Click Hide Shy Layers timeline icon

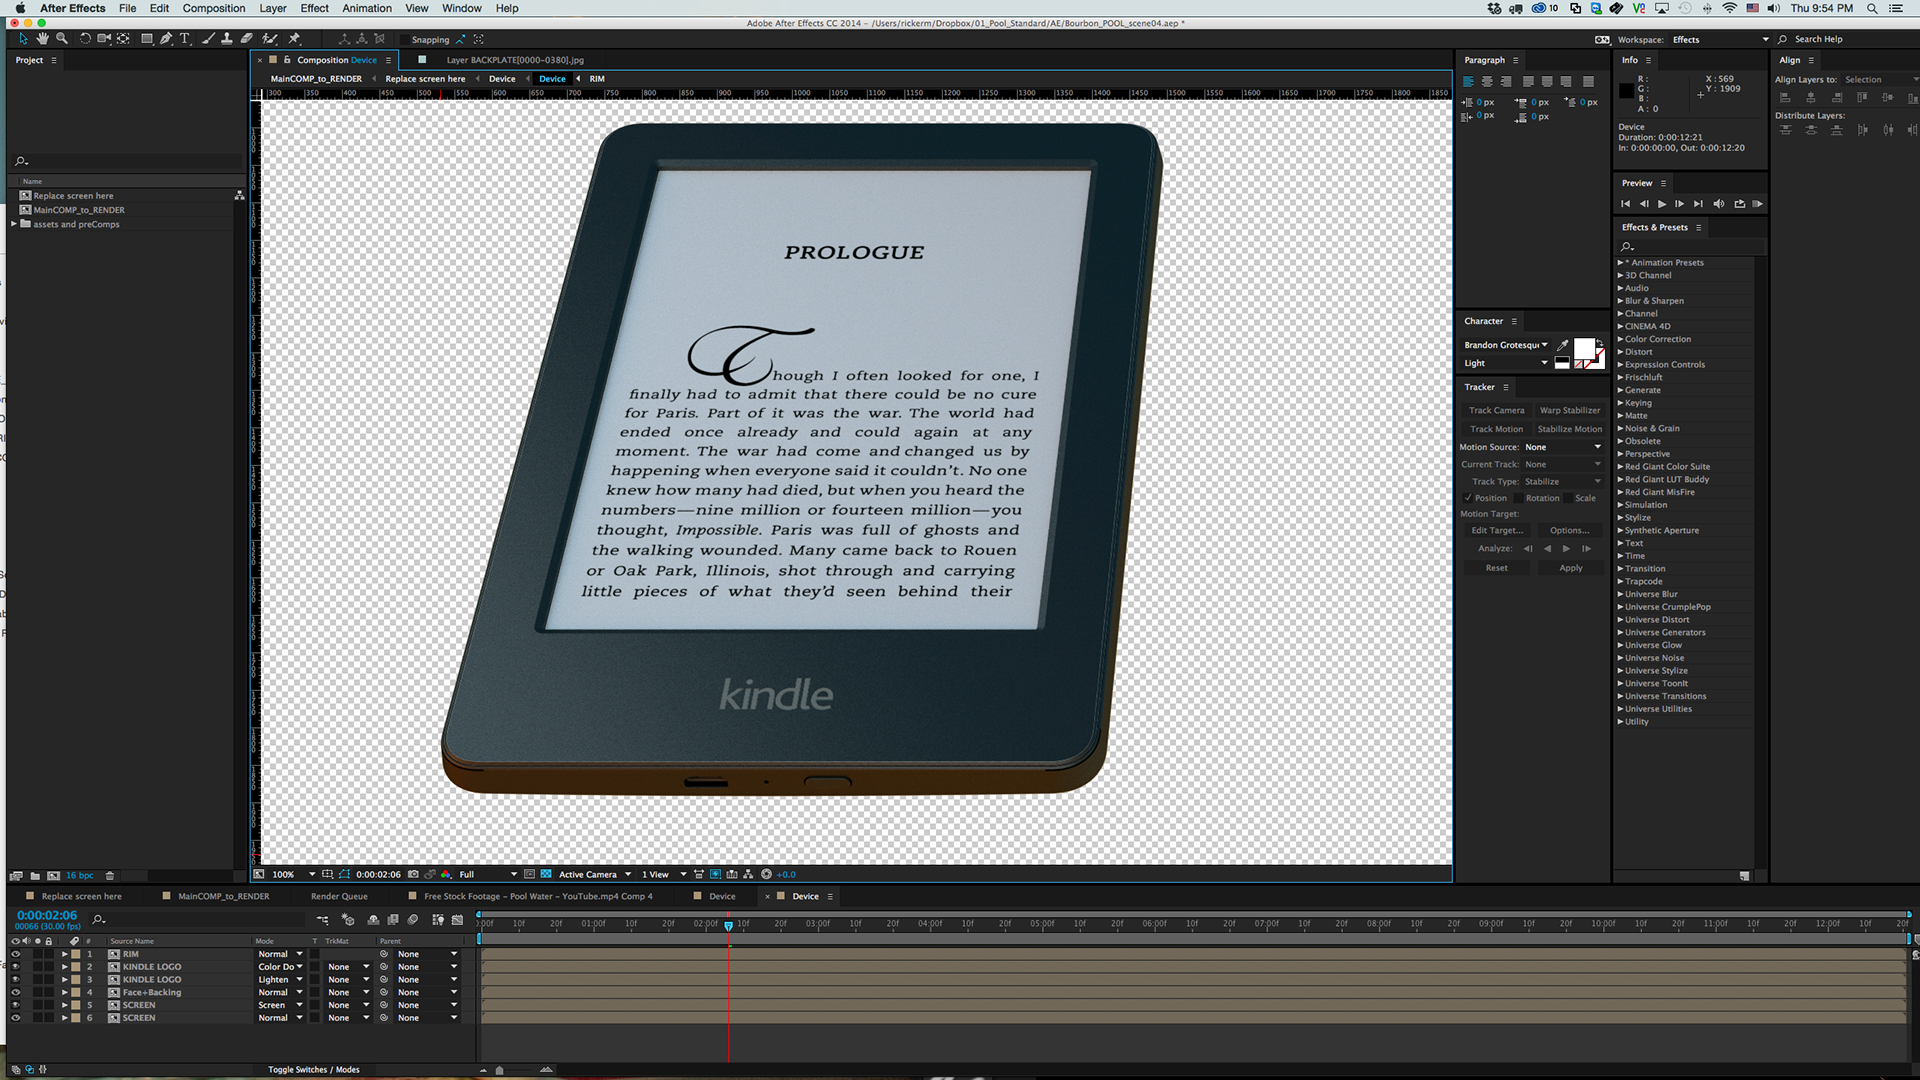coord(373,919)
